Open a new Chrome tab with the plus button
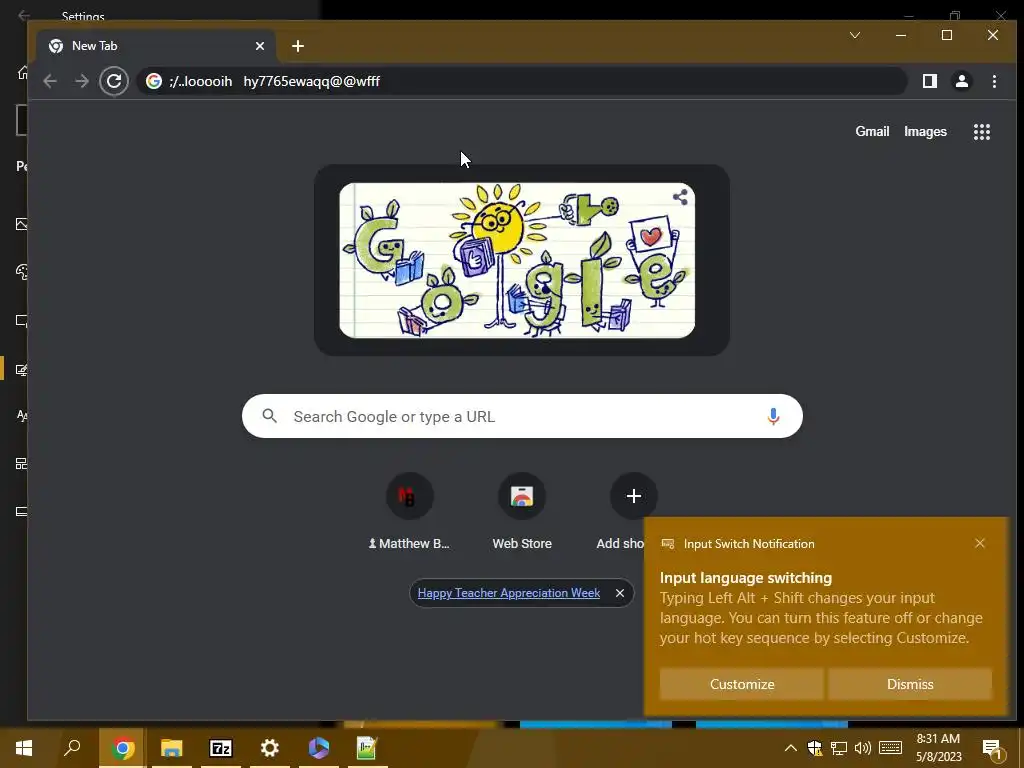Screen dimensions: 1024x768 click(x=298, y=46)
